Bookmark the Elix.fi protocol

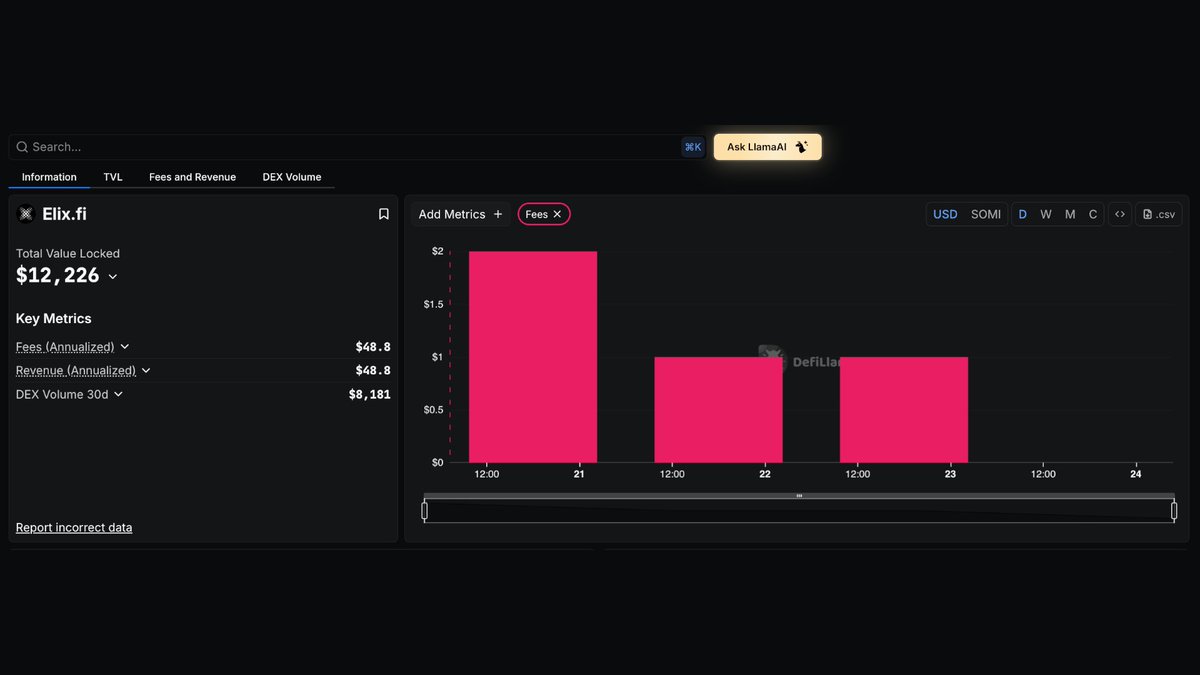tap(383, 214)
